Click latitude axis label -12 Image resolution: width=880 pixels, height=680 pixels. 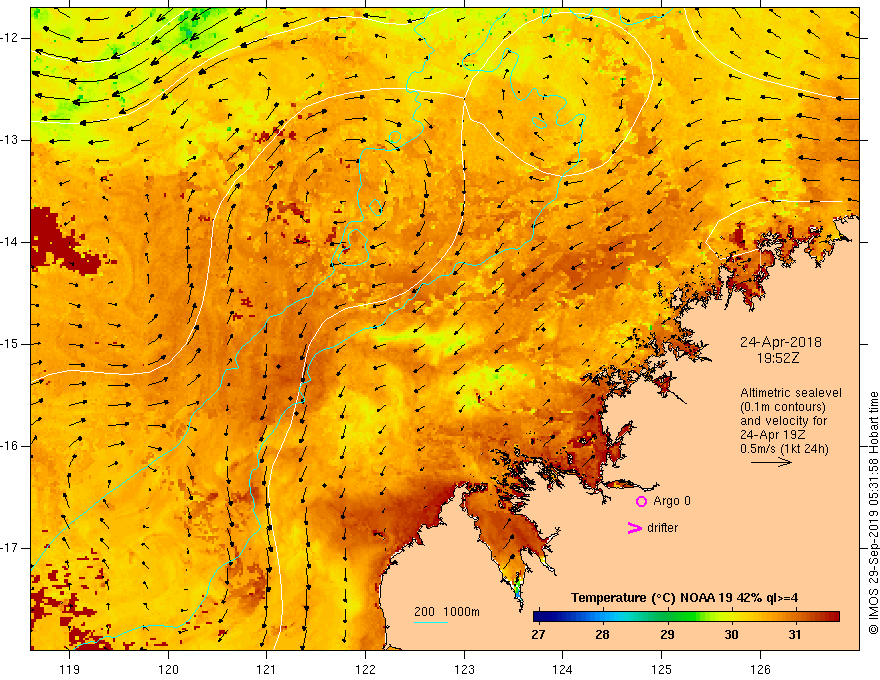pos(10,38)
